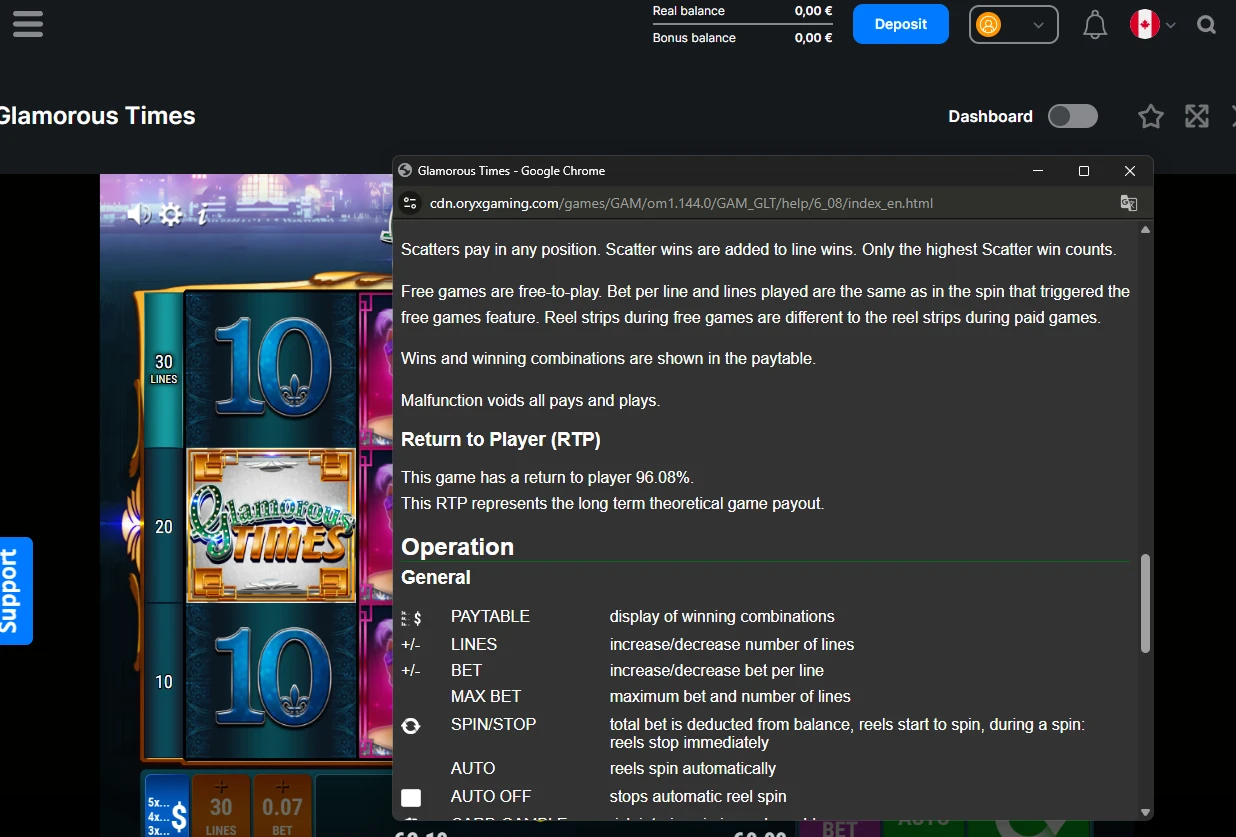
Task: Close the Glamorous Times help popup window
Action: (x=1130, y=171)
